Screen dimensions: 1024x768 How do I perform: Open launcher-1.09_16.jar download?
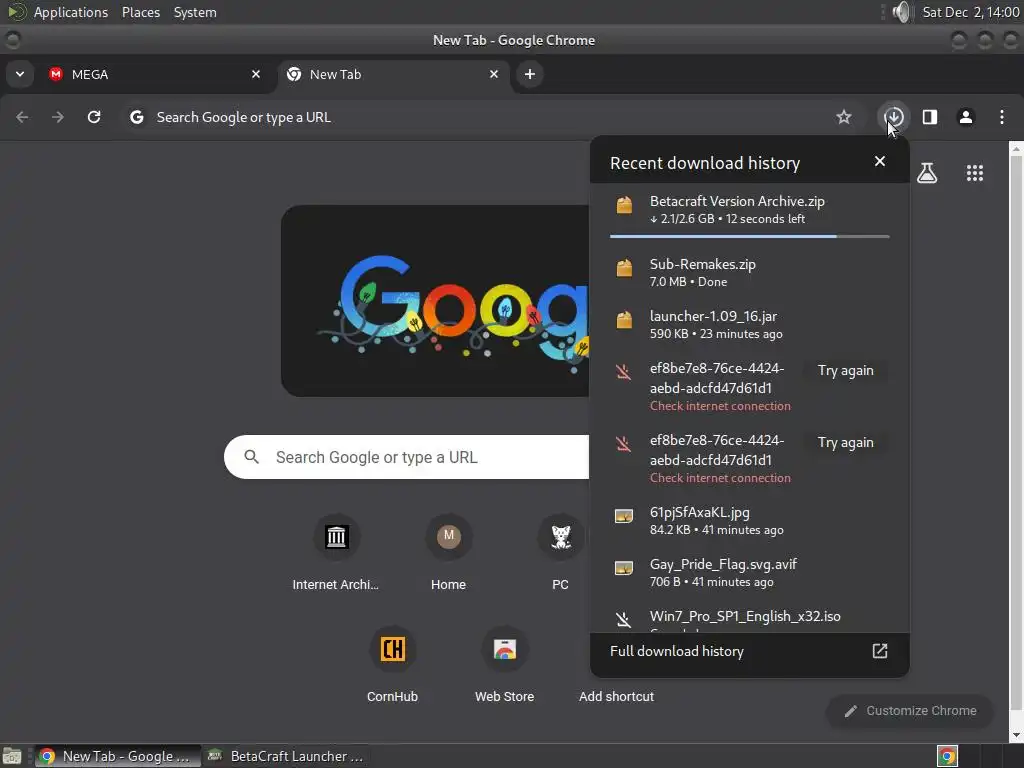point(749,325)
